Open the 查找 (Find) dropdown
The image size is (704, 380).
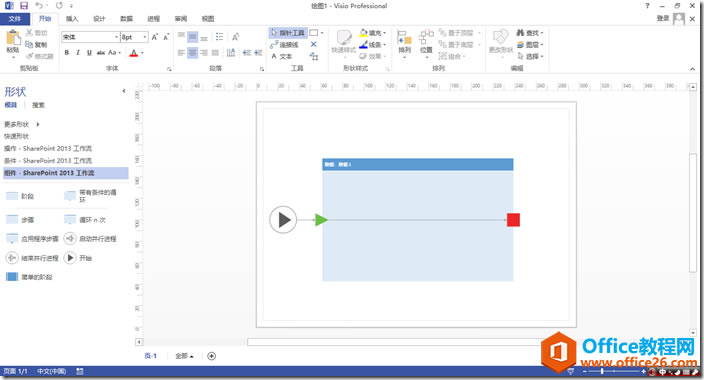point(530,33)
